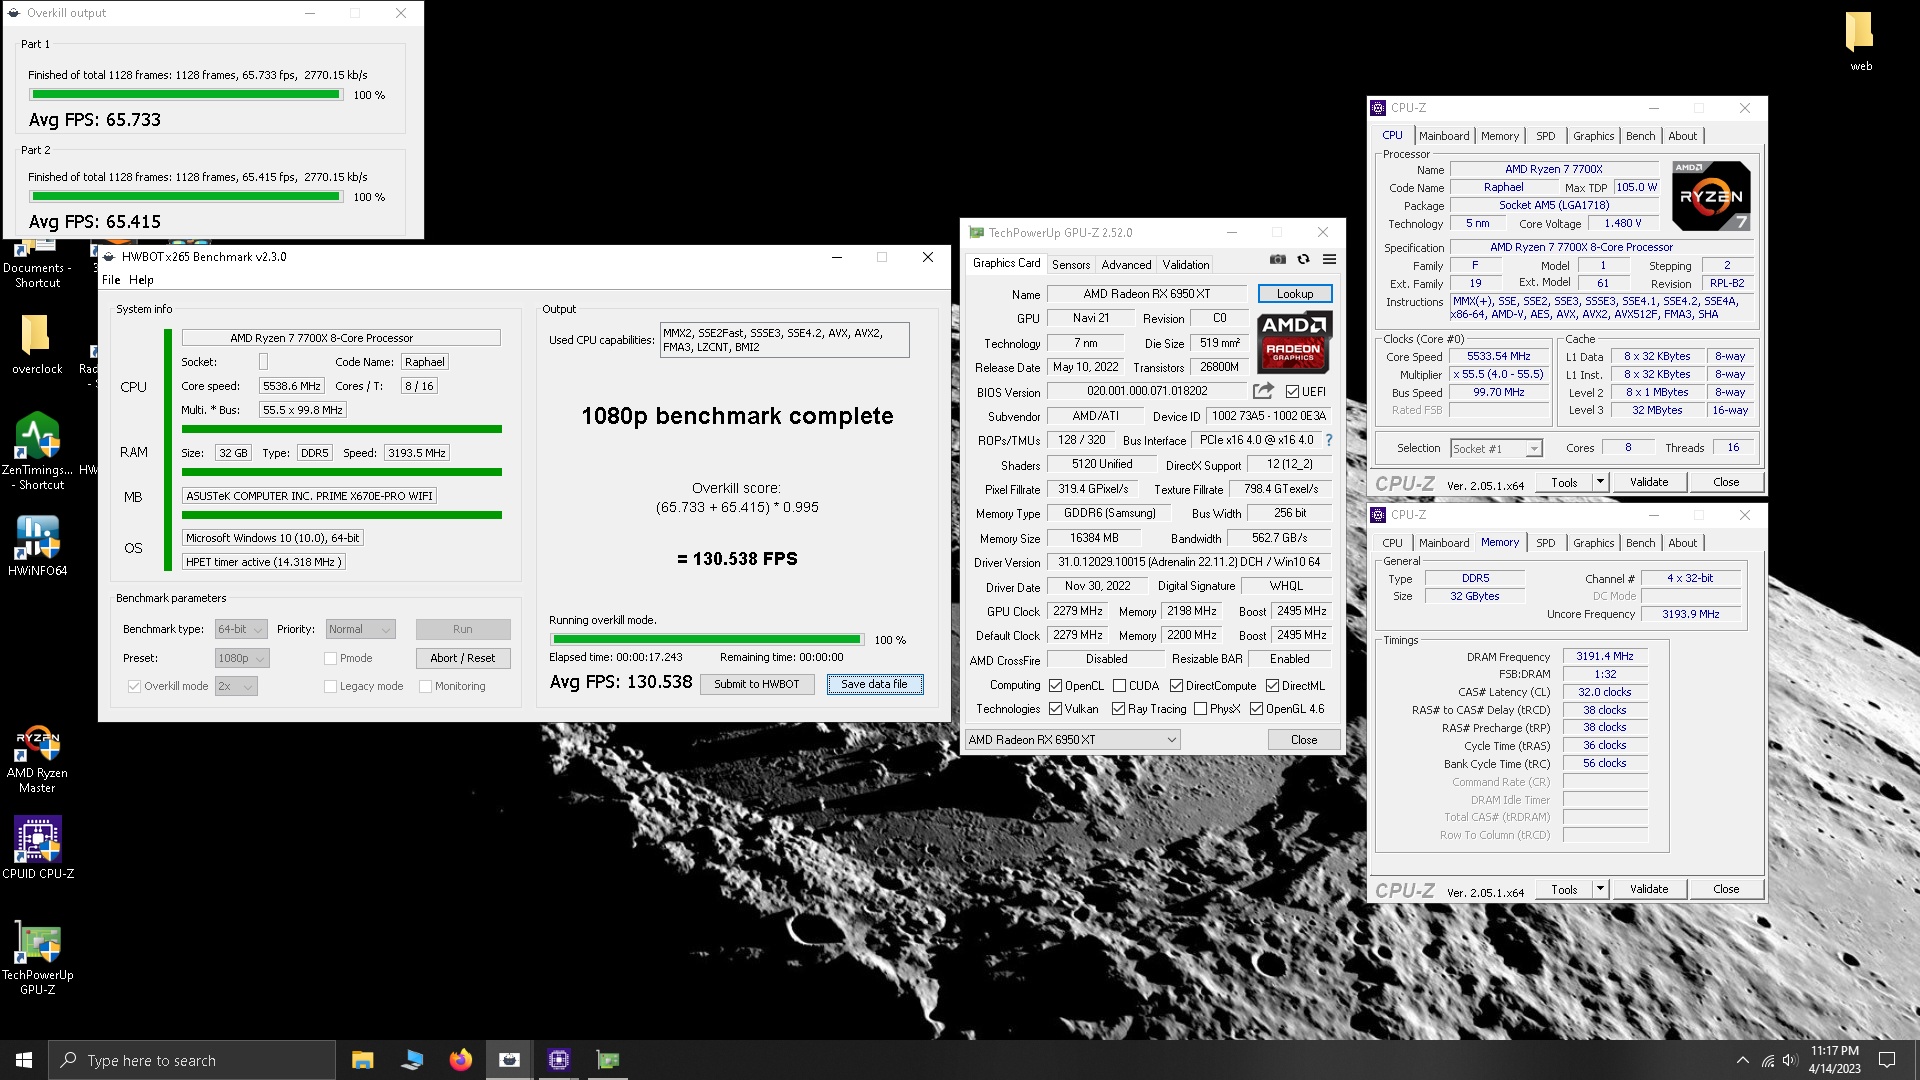Open the SPD tab in the lower CPU-Z window

[x=1545, y=543]
